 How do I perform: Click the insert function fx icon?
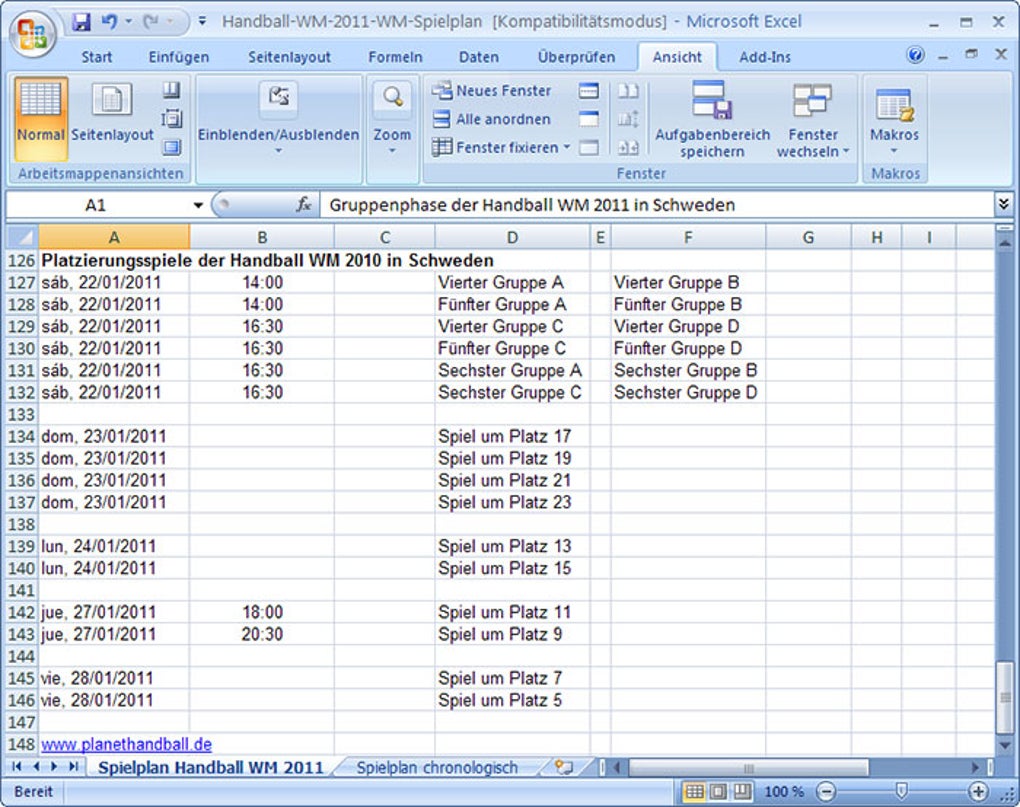point(303,205)
